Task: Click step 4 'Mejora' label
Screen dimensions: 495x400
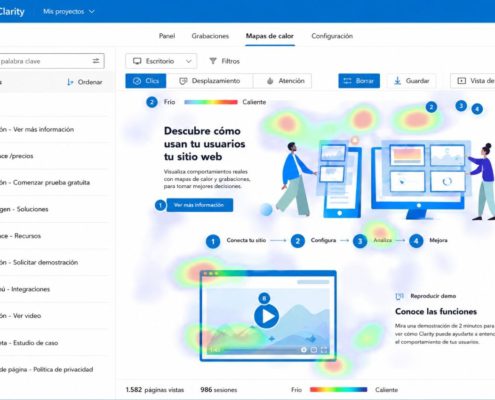Action: tap(438, 240)
